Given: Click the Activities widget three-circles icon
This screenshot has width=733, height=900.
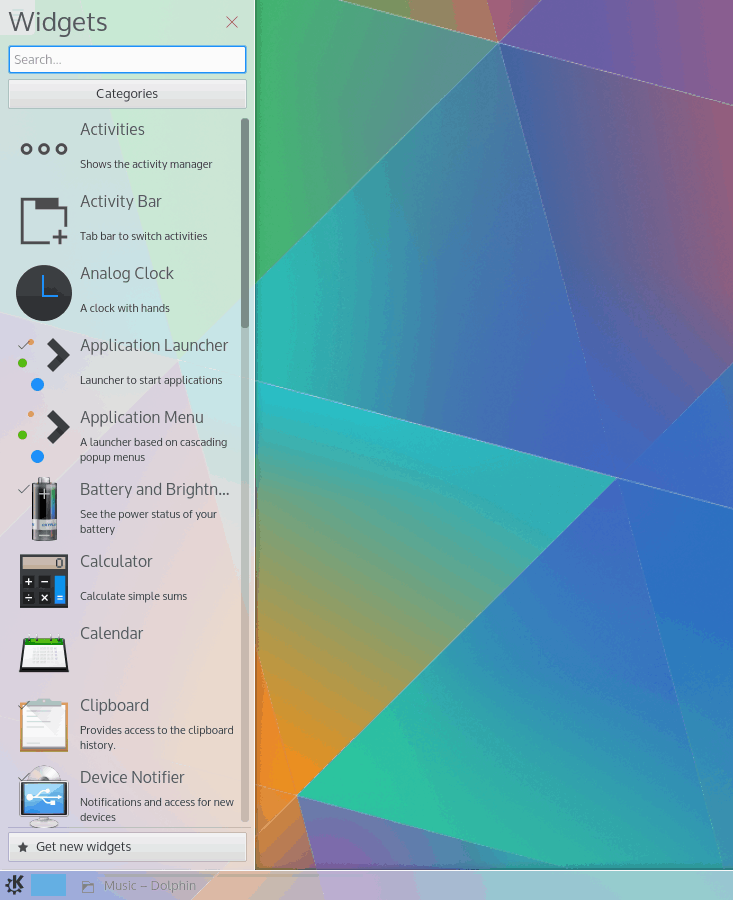Looking at the screenshot, I should coord(44,149).
